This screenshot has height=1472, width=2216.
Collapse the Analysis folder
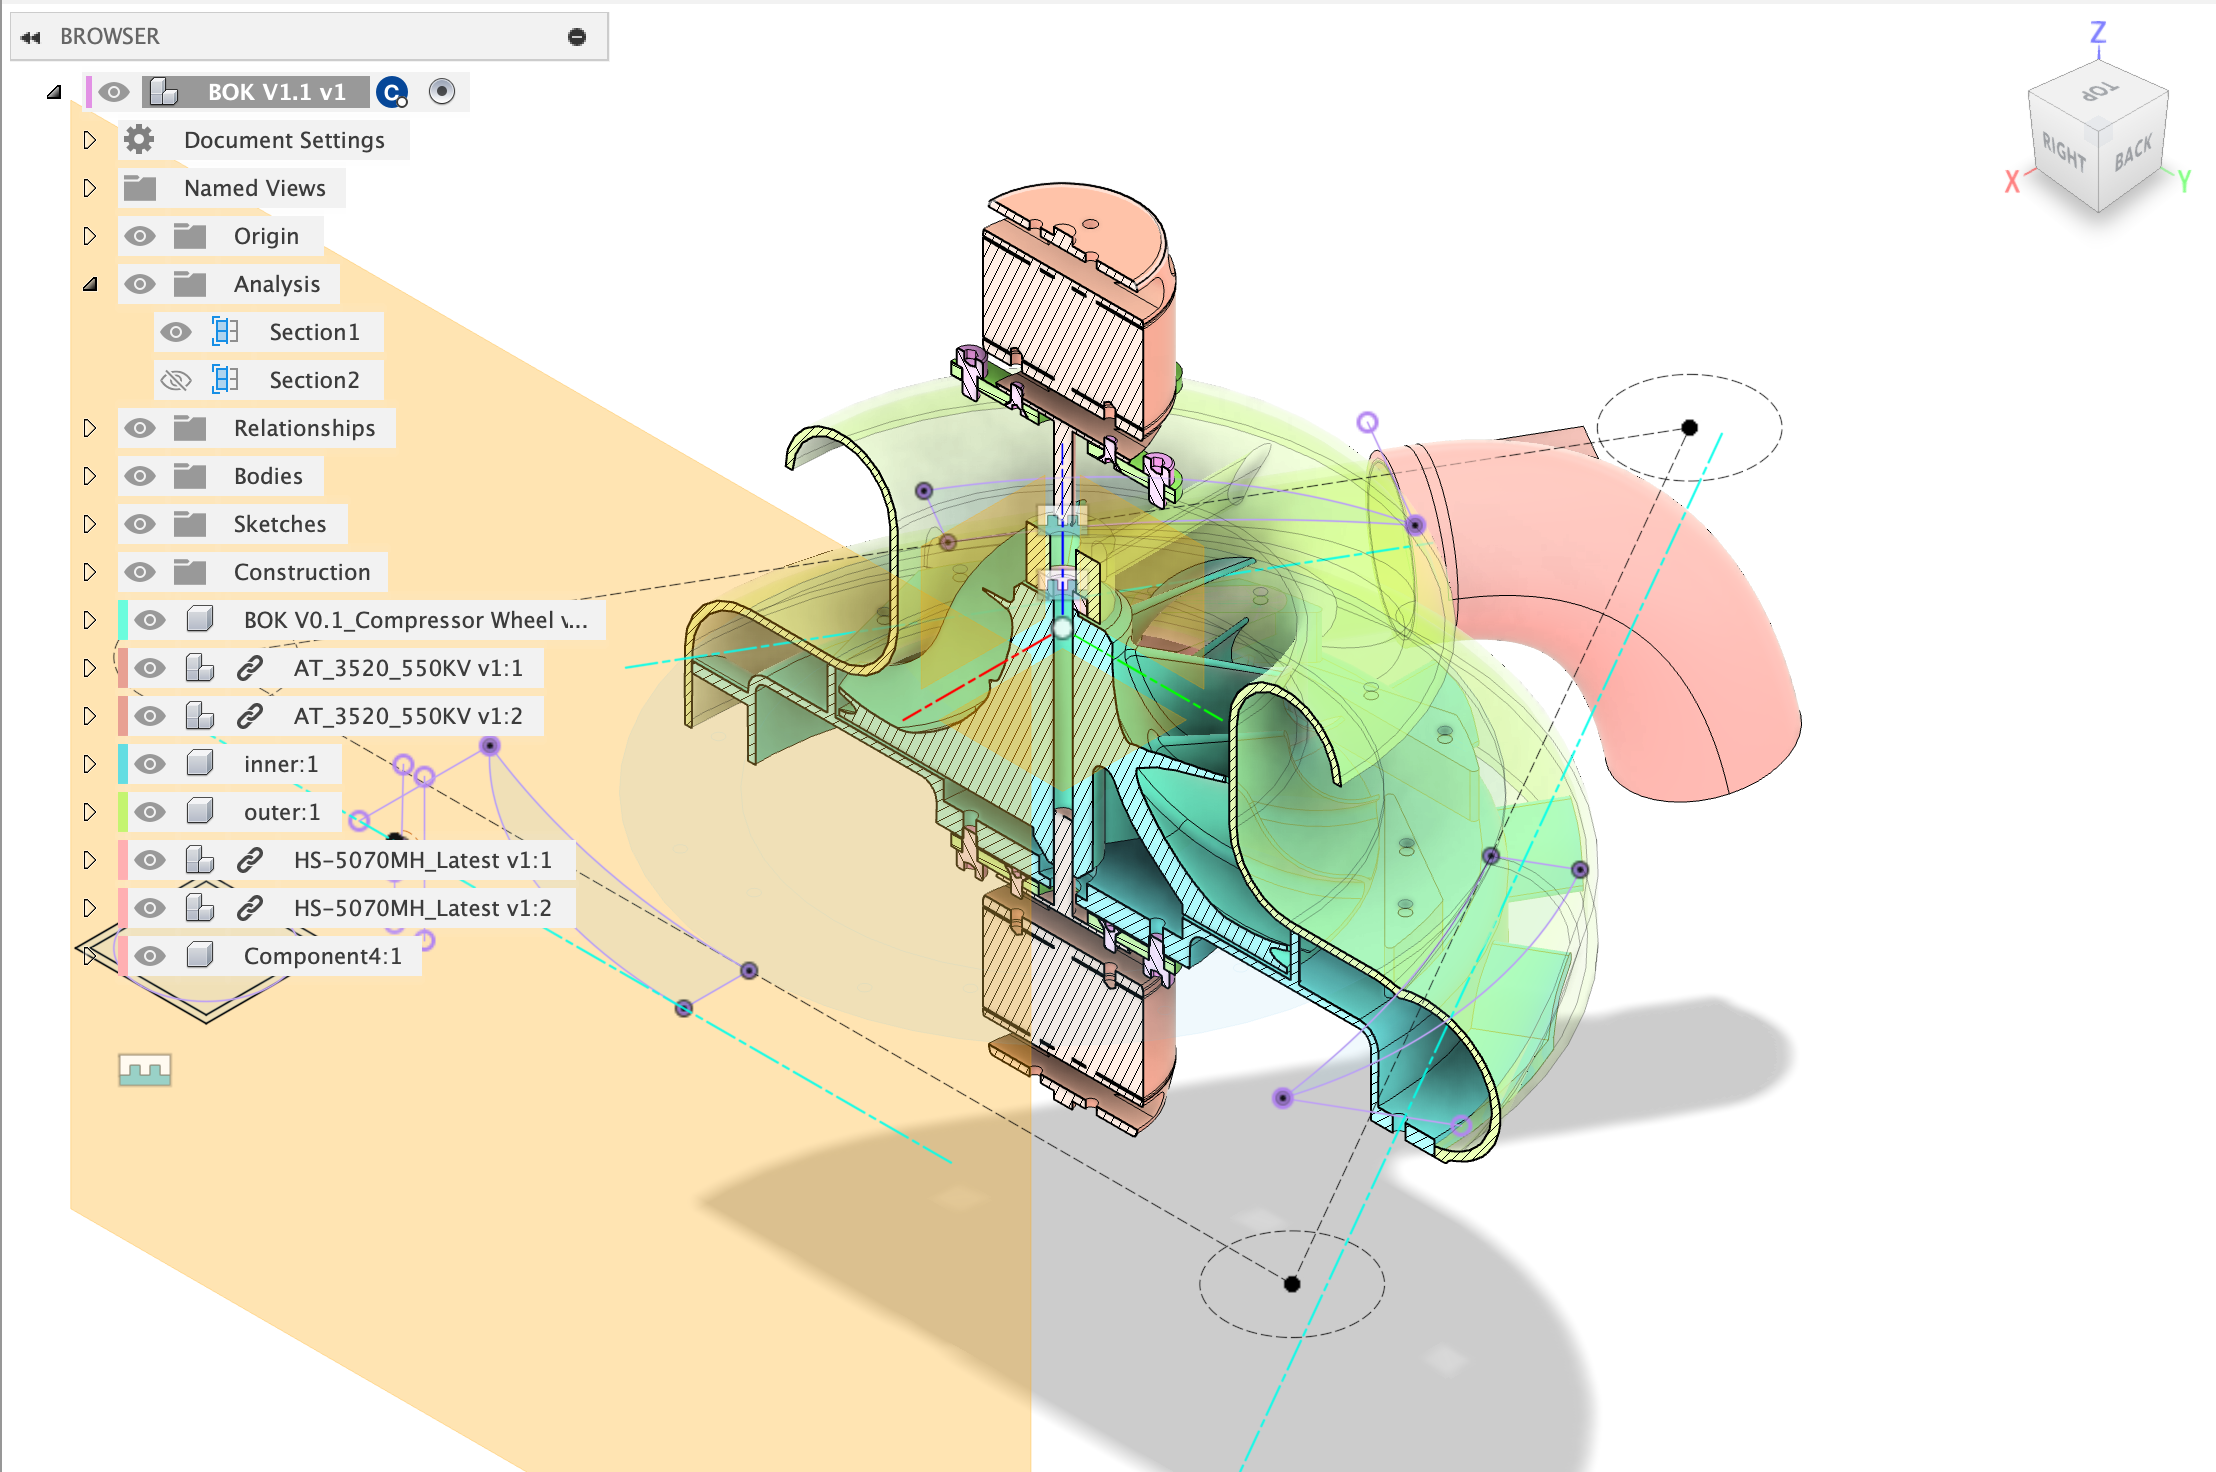(90, 284)
